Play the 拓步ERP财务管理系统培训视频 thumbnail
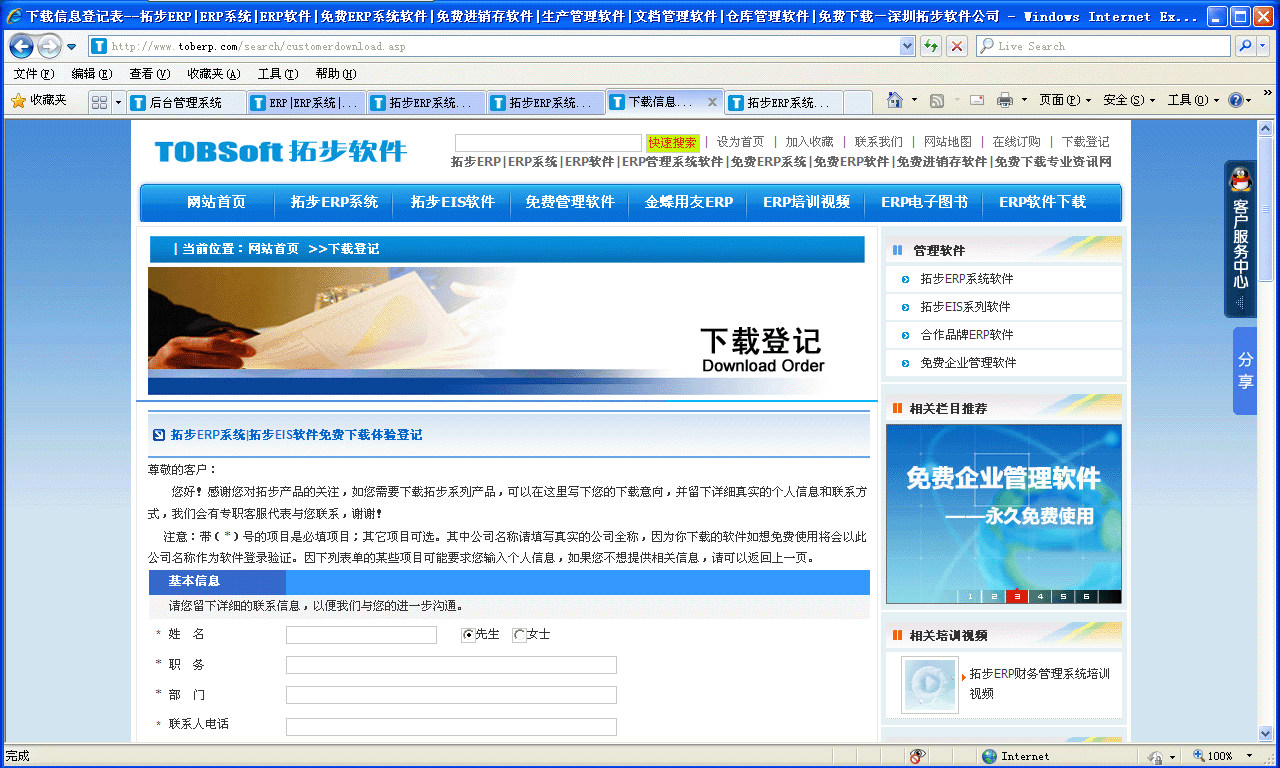The image size is (1280, 768). pos(929,685)
